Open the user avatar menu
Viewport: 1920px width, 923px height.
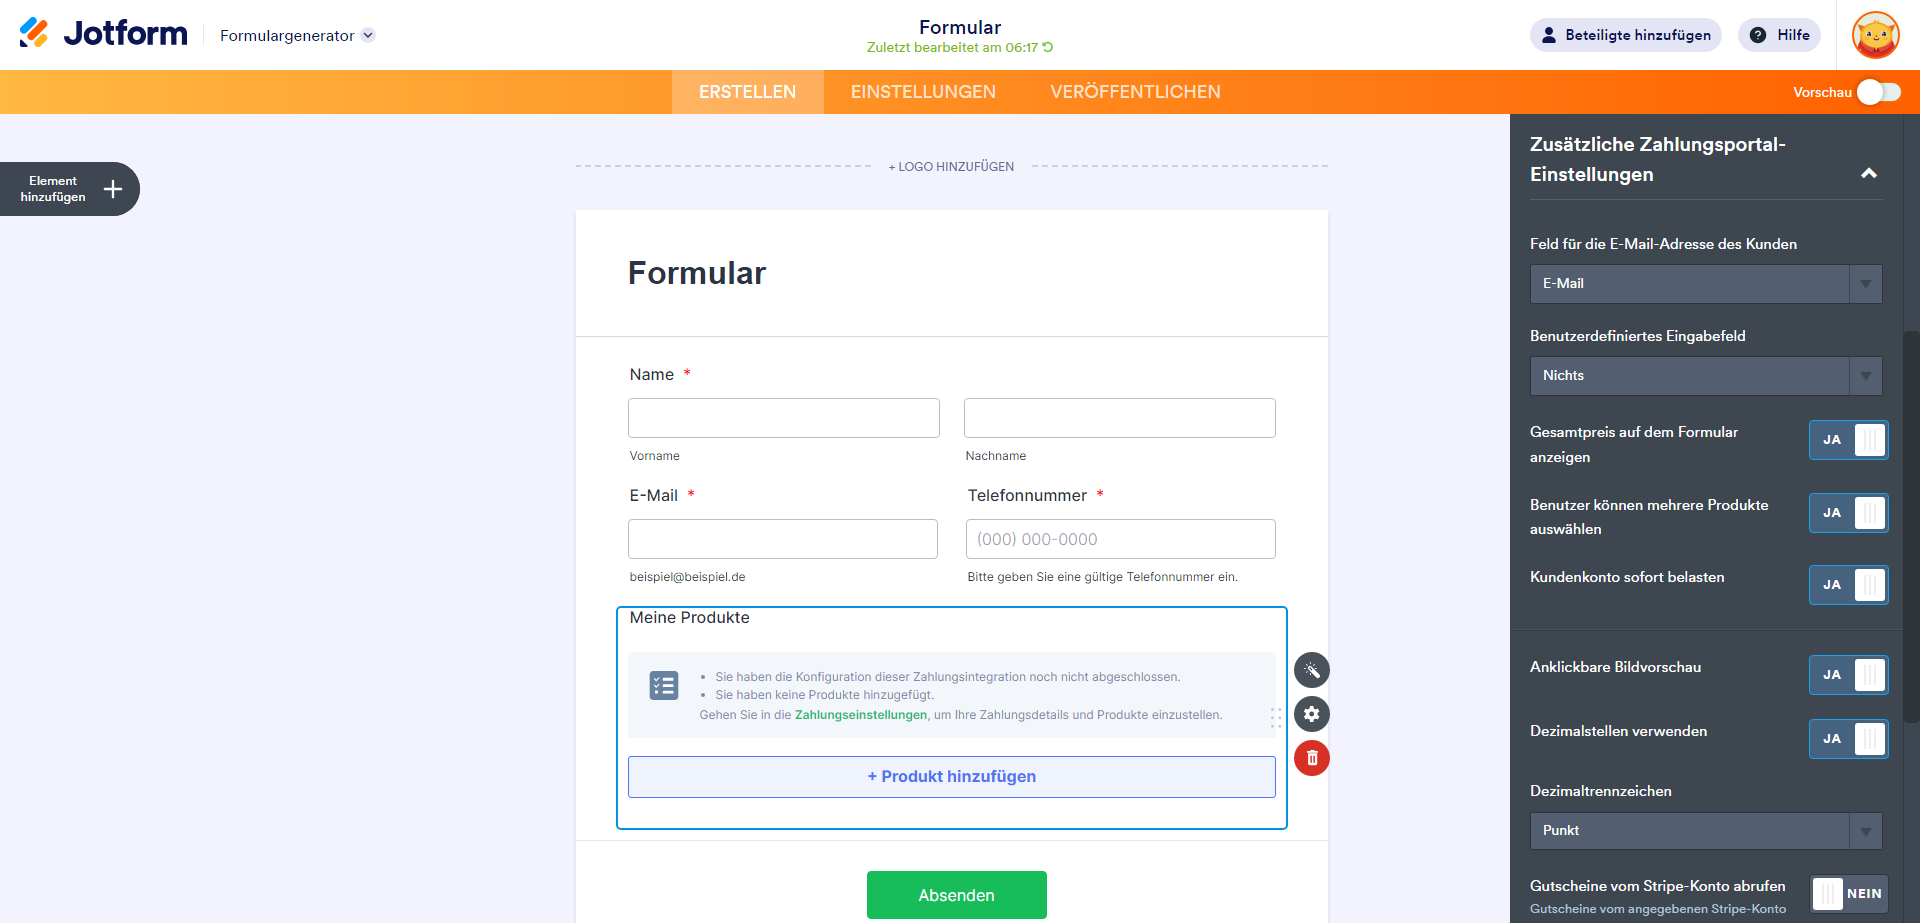click(x=1875, y=35)
